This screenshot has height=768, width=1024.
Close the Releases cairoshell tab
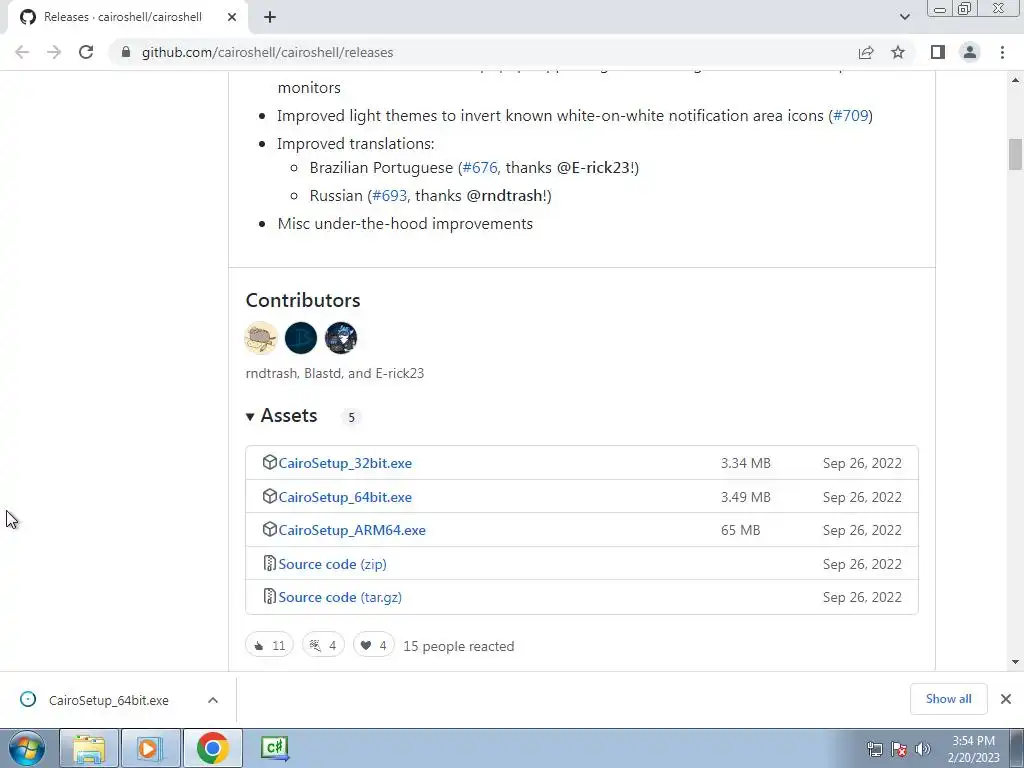[231, 17]
